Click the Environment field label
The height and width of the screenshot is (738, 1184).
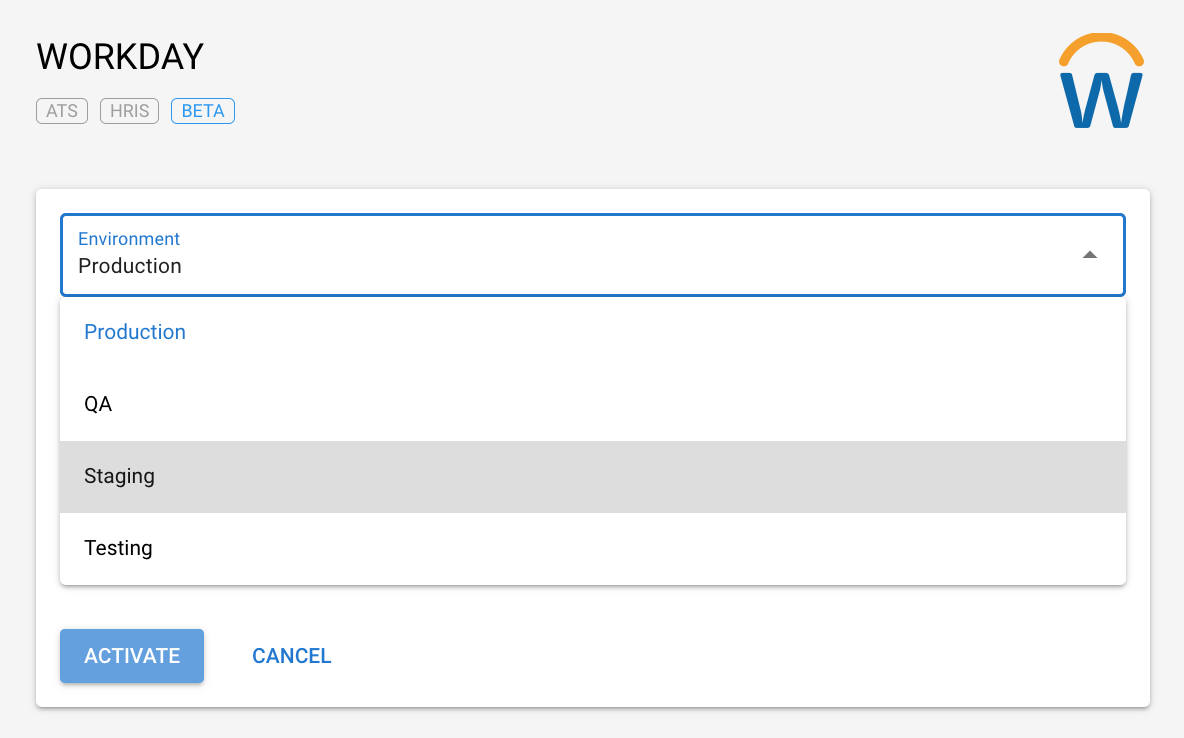pos(129,239)
